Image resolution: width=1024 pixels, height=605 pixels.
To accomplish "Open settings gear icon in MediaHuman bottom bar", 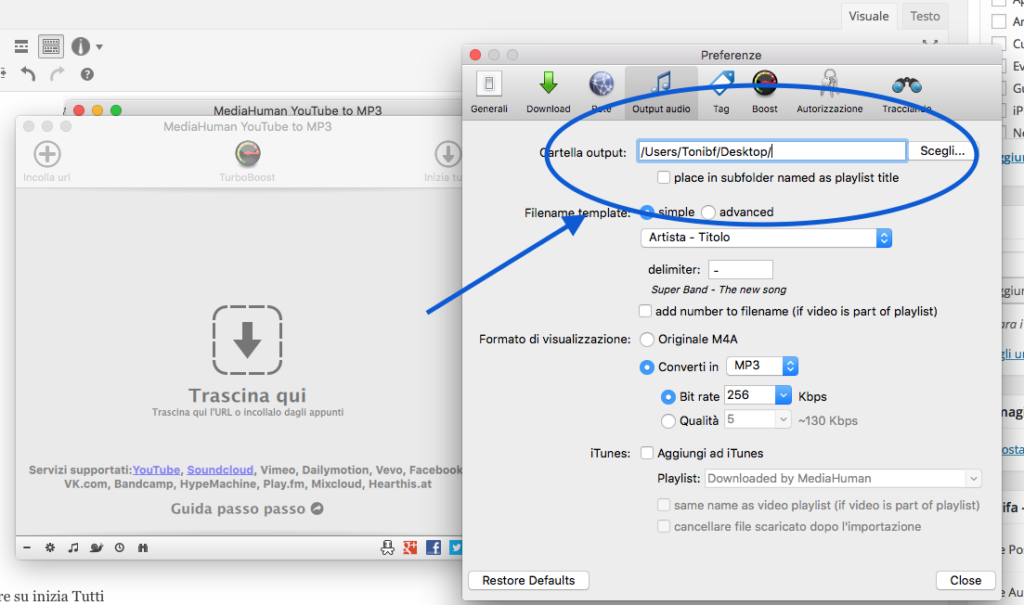I will pyautogui.click(x=50, y=548).
